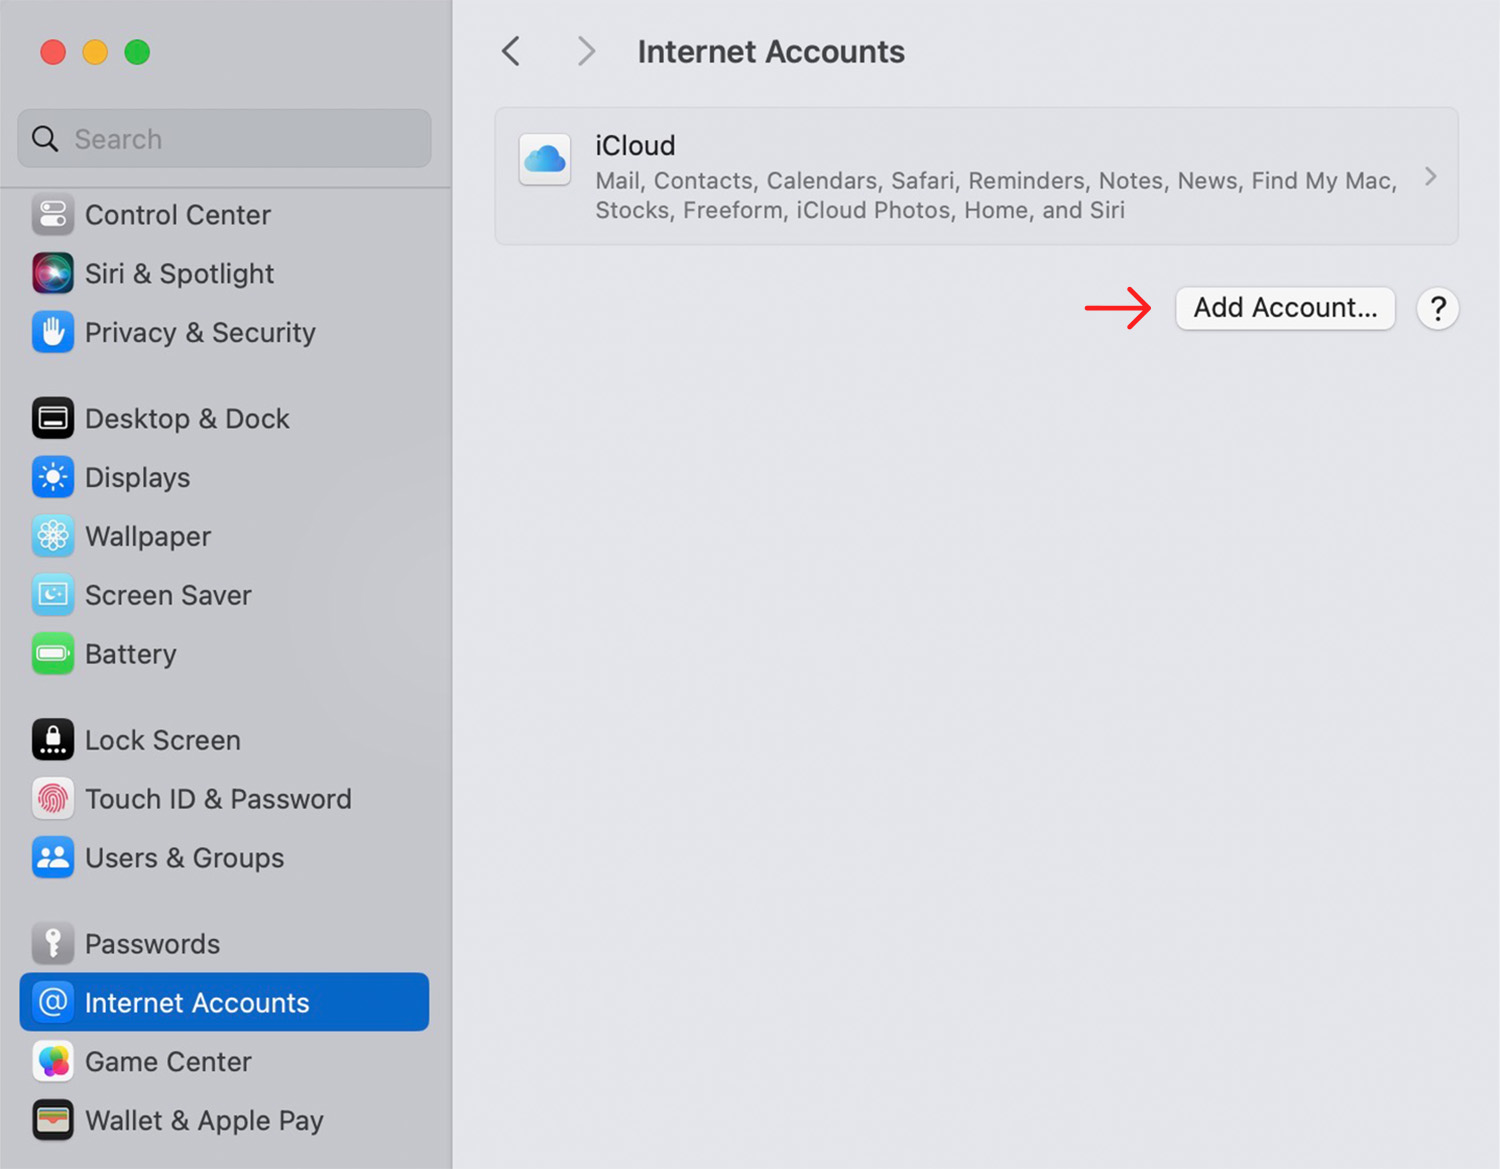Click the iCloud services description text
This screenshot has height=1169, width=1500.
996,195
